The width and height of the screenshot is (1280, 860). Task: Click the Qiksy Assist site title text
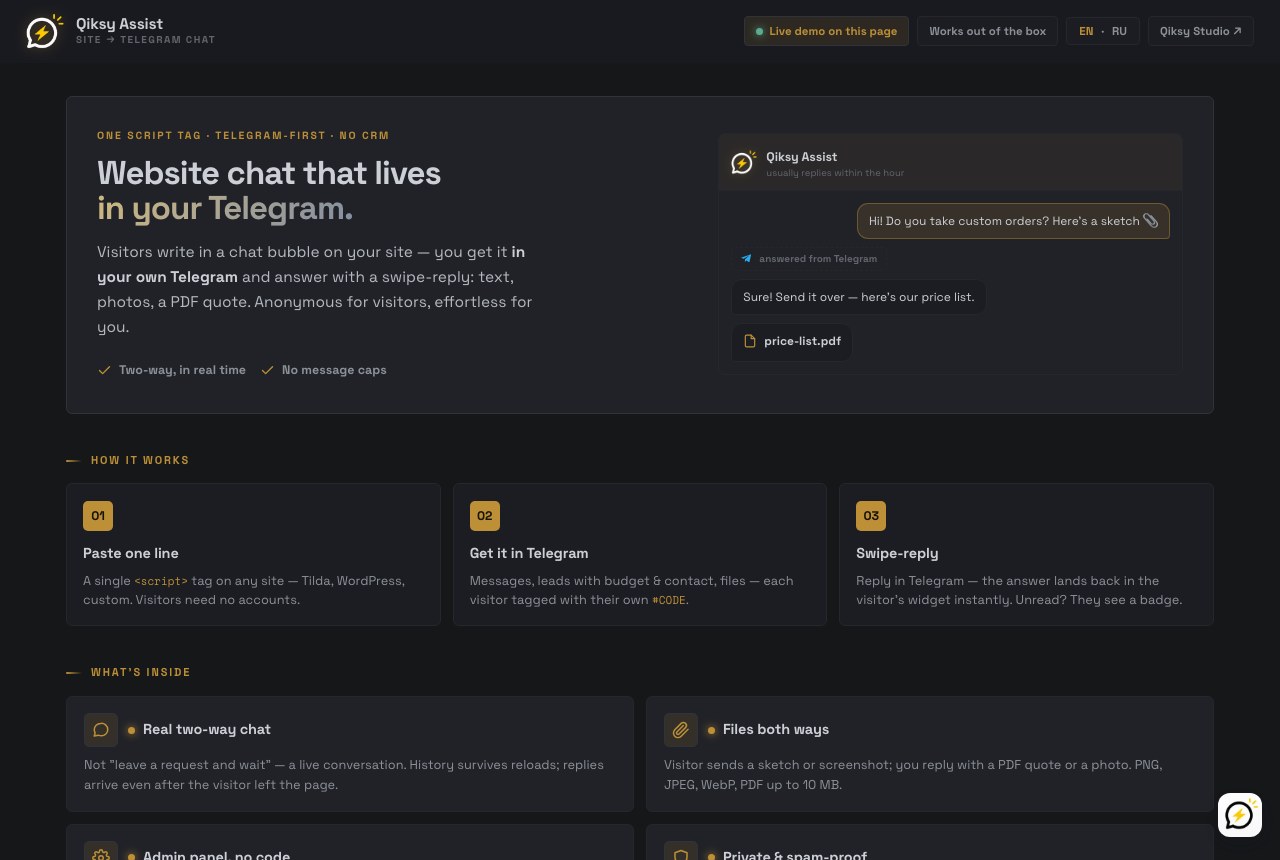[x=119, y=24]
